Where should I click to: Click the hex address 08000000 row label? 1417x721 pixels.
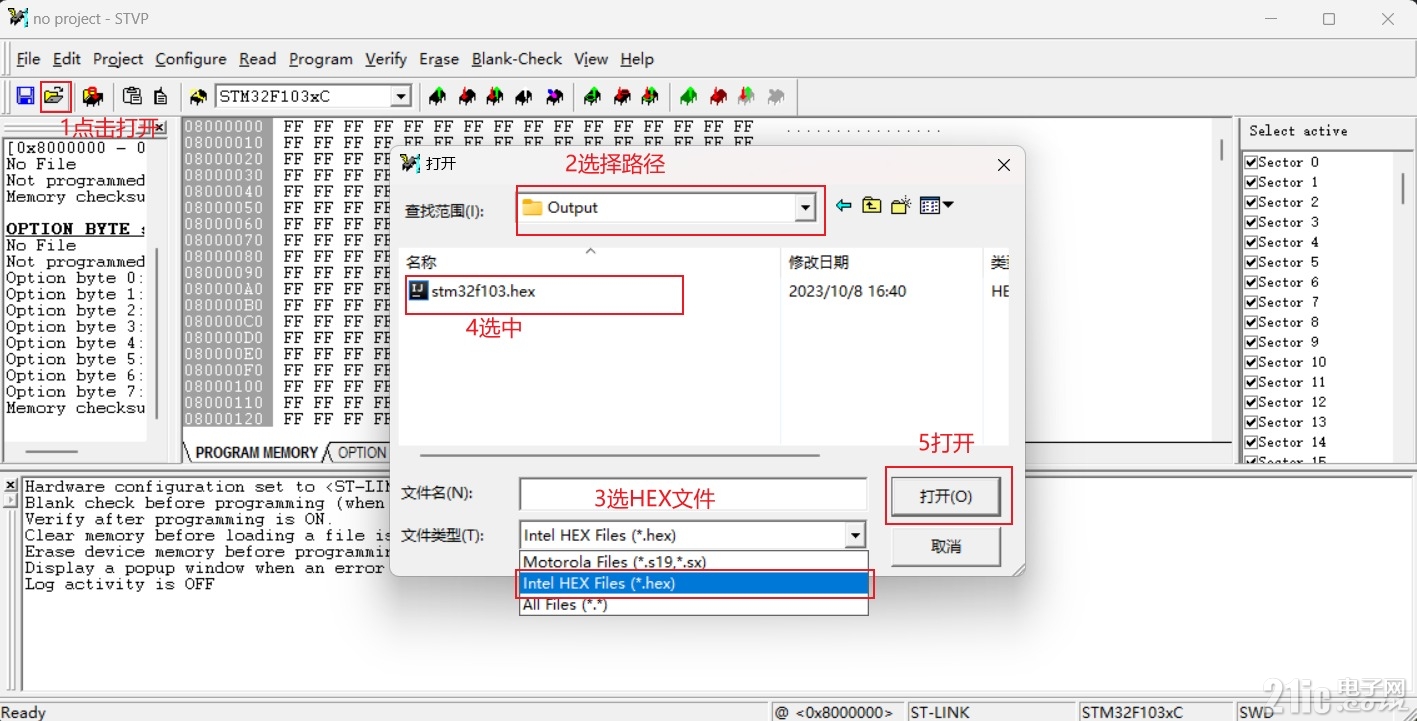(224, 127)
